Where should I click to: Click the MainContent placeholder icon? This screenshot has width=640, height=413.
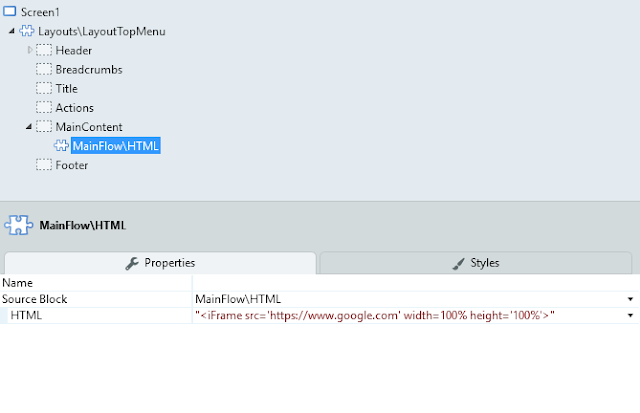coord(44,127)
